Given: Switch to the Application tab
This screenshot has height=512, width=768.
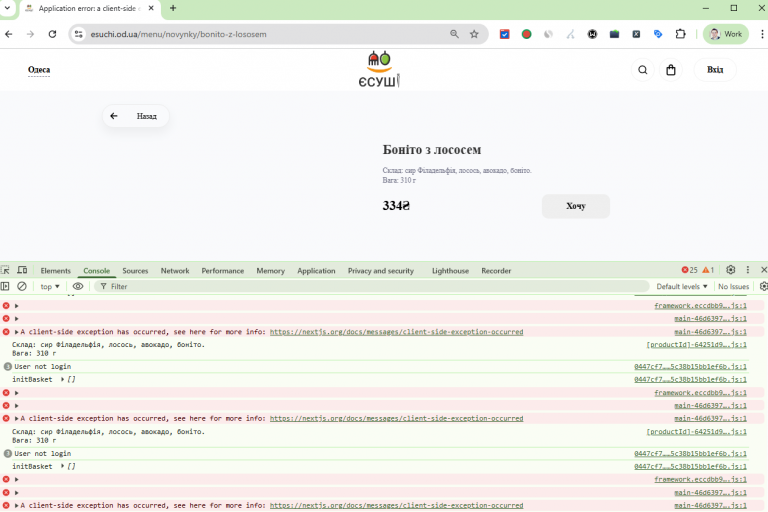Looking at the screenshot, I should 316,271.
